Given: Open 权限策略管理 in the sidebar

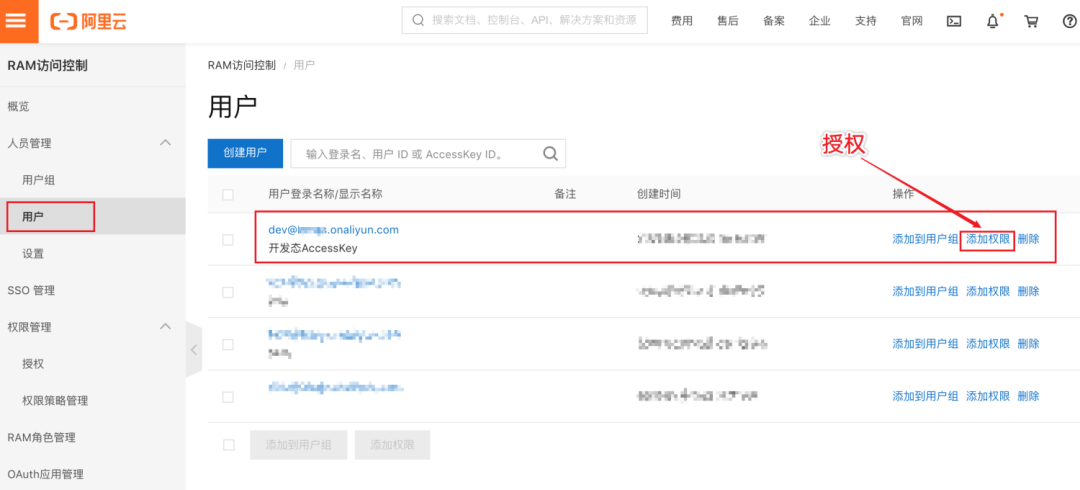Looking at the screenshot, I should pos(55,400).
